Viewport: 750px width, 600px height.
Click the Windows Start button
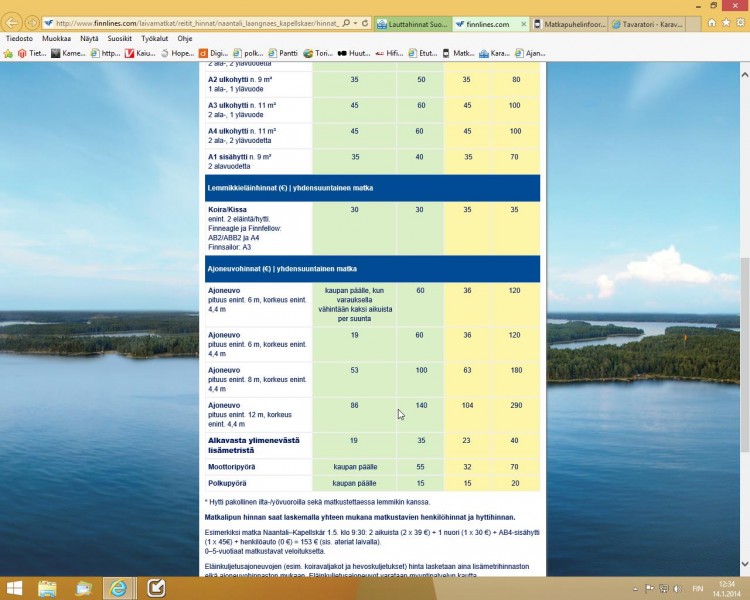click(16, 587)
